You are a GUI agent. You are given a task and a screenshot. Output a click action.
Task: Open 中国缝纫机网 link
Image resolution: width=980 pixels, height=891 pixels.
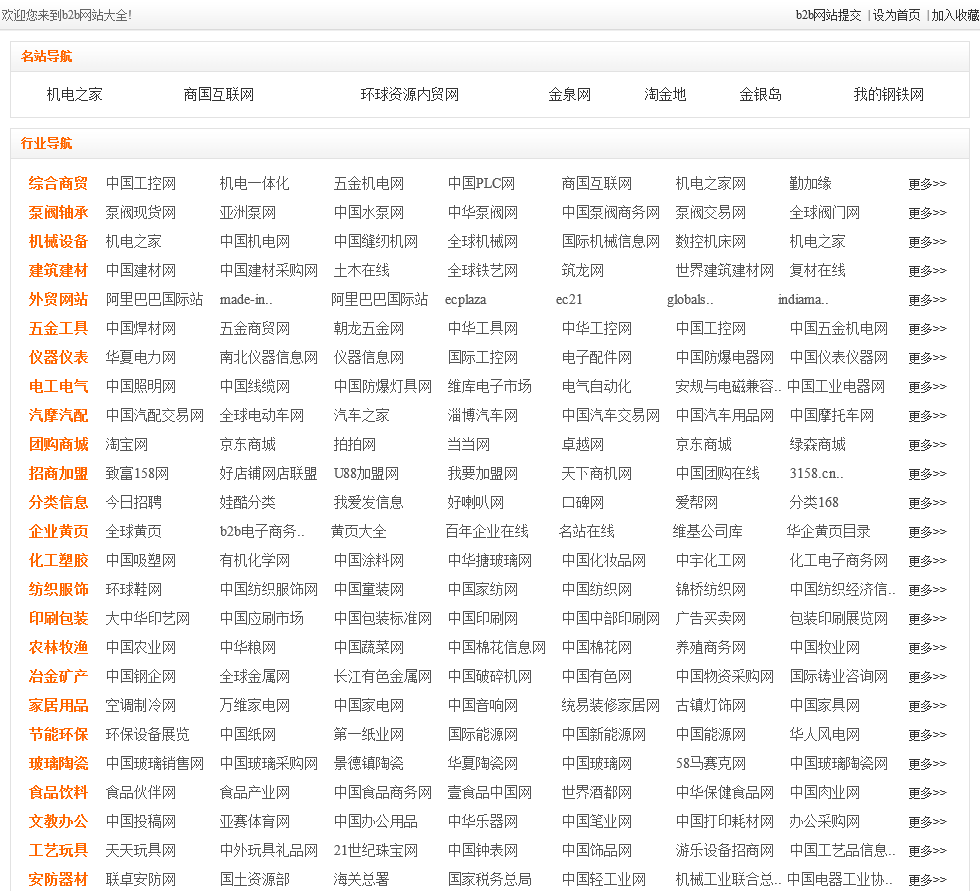376,241
